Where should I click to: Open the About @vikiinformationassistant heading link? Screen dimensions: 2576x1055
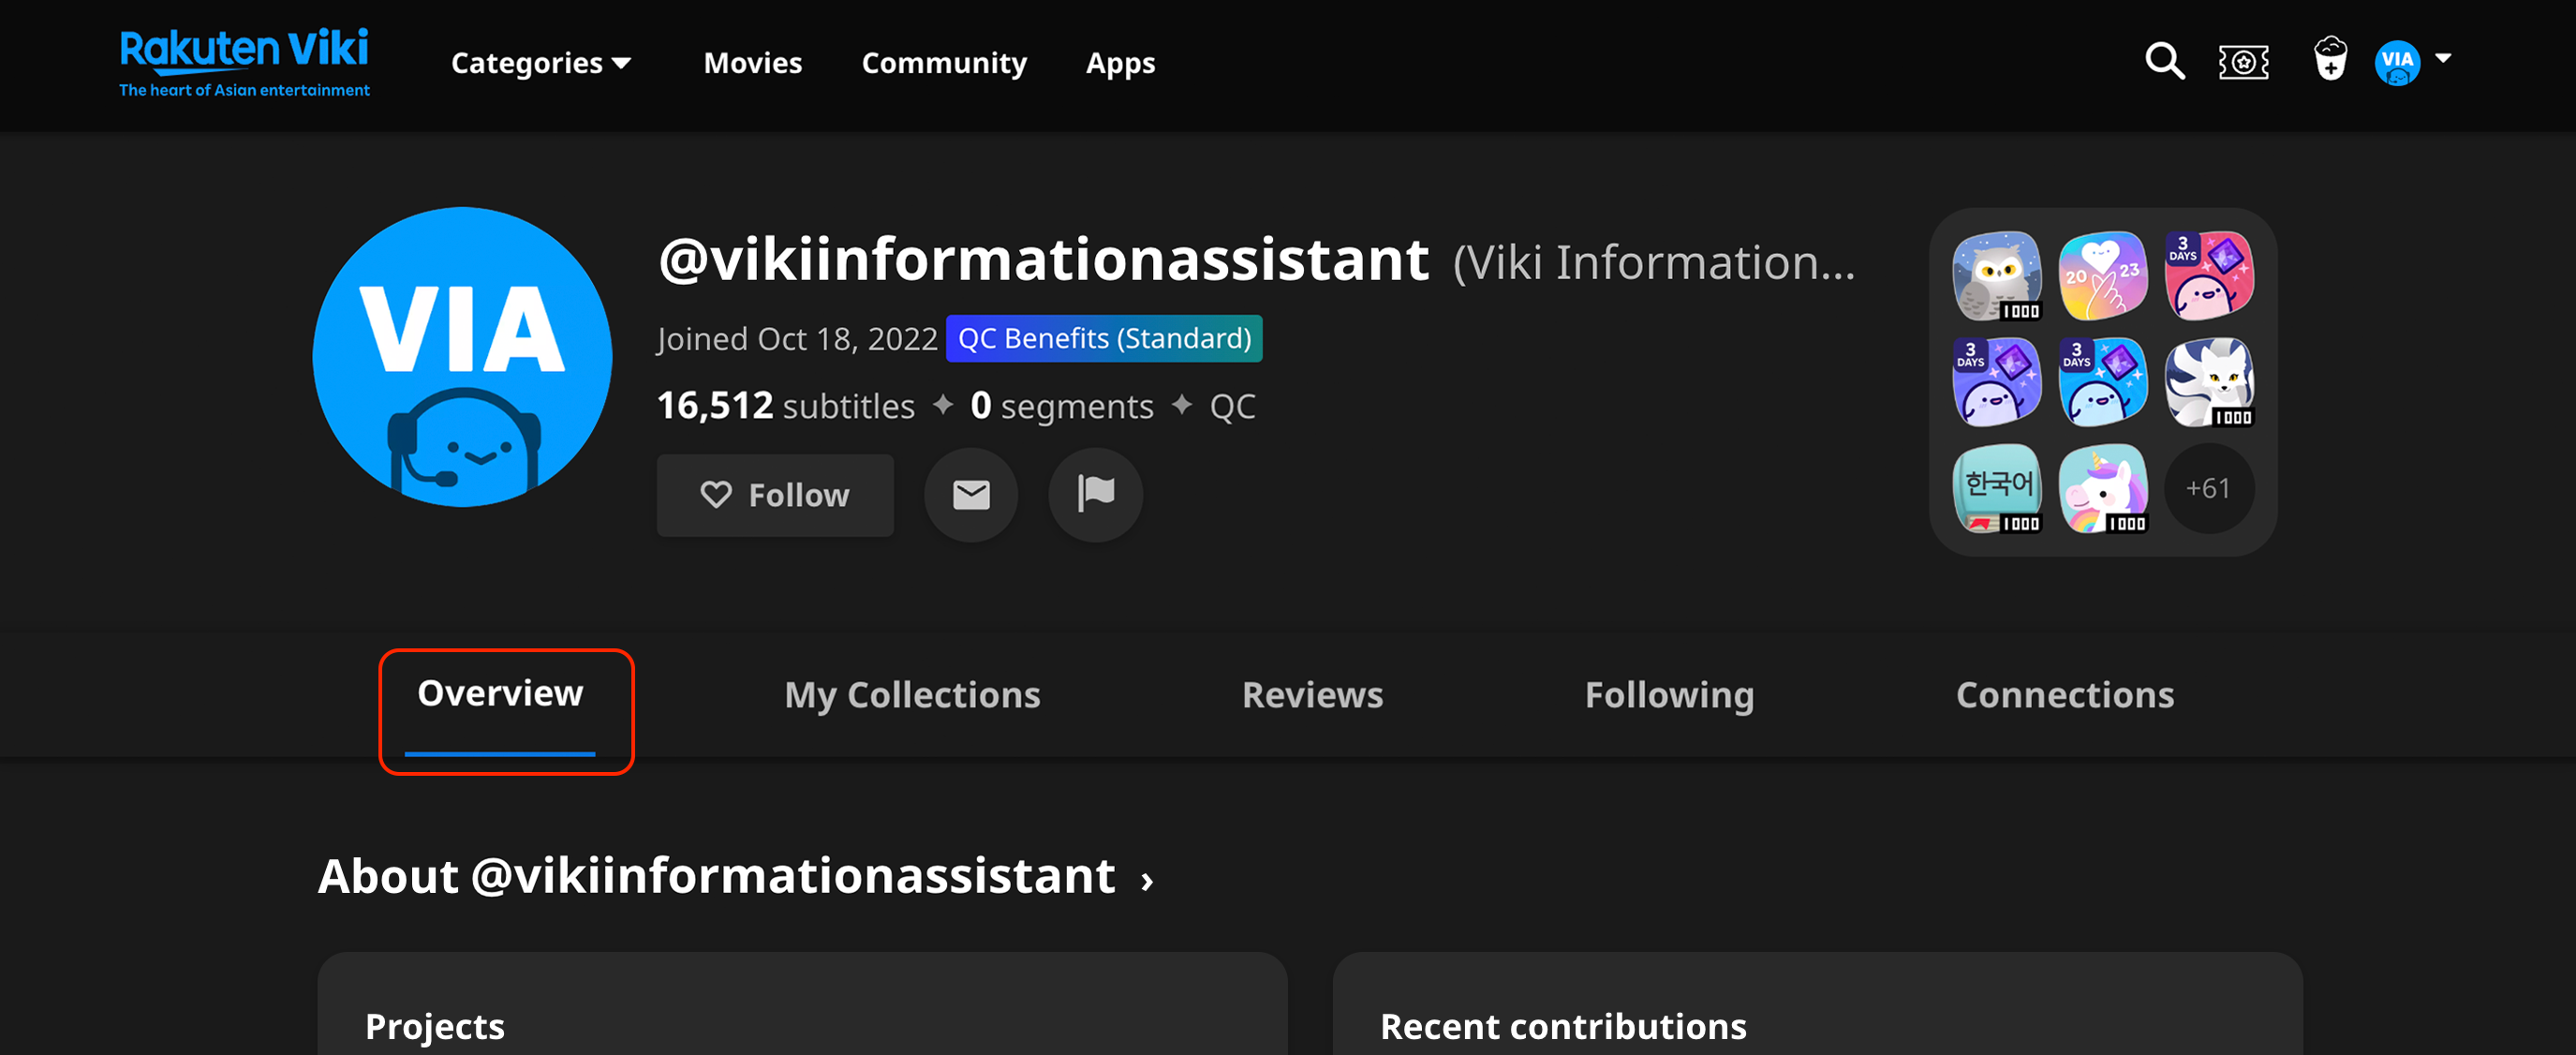click(716, 876)
